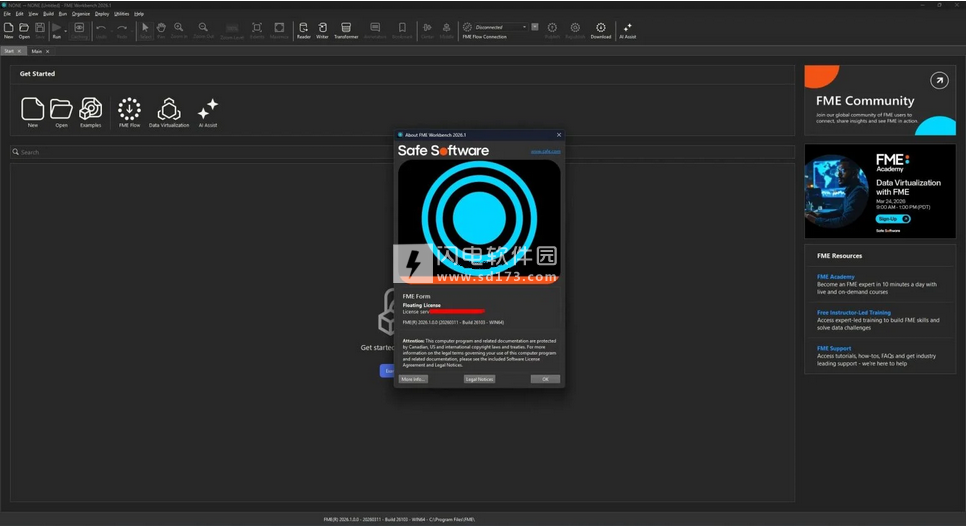Screen dimensions: 966x526
Task: Select the Pan tool in the toolbar
Action: click(161, 29)
